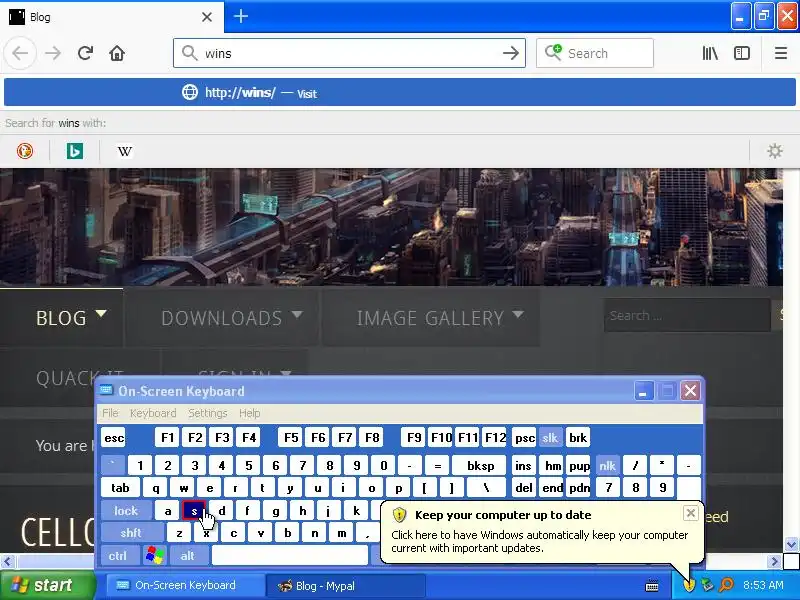Click the browser forward arrow button
800x600 pixels.
coord(53,53)
